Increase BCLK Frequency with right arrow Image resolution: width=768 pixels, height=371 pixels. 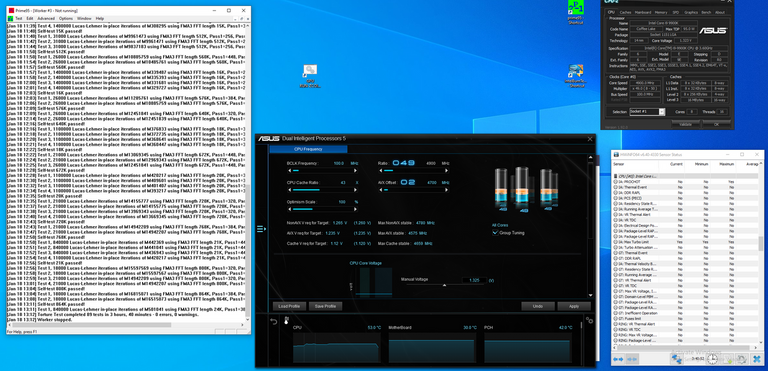[x=355, y=171]
